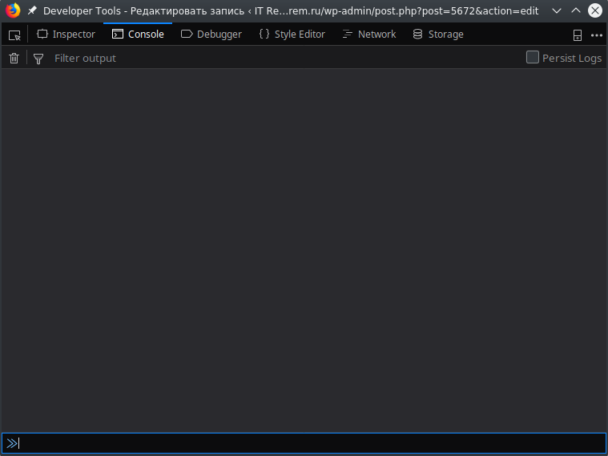This screenshot has height=456, width=608.
Task: Clear console output with trash icon
Action: coord(14,58)
